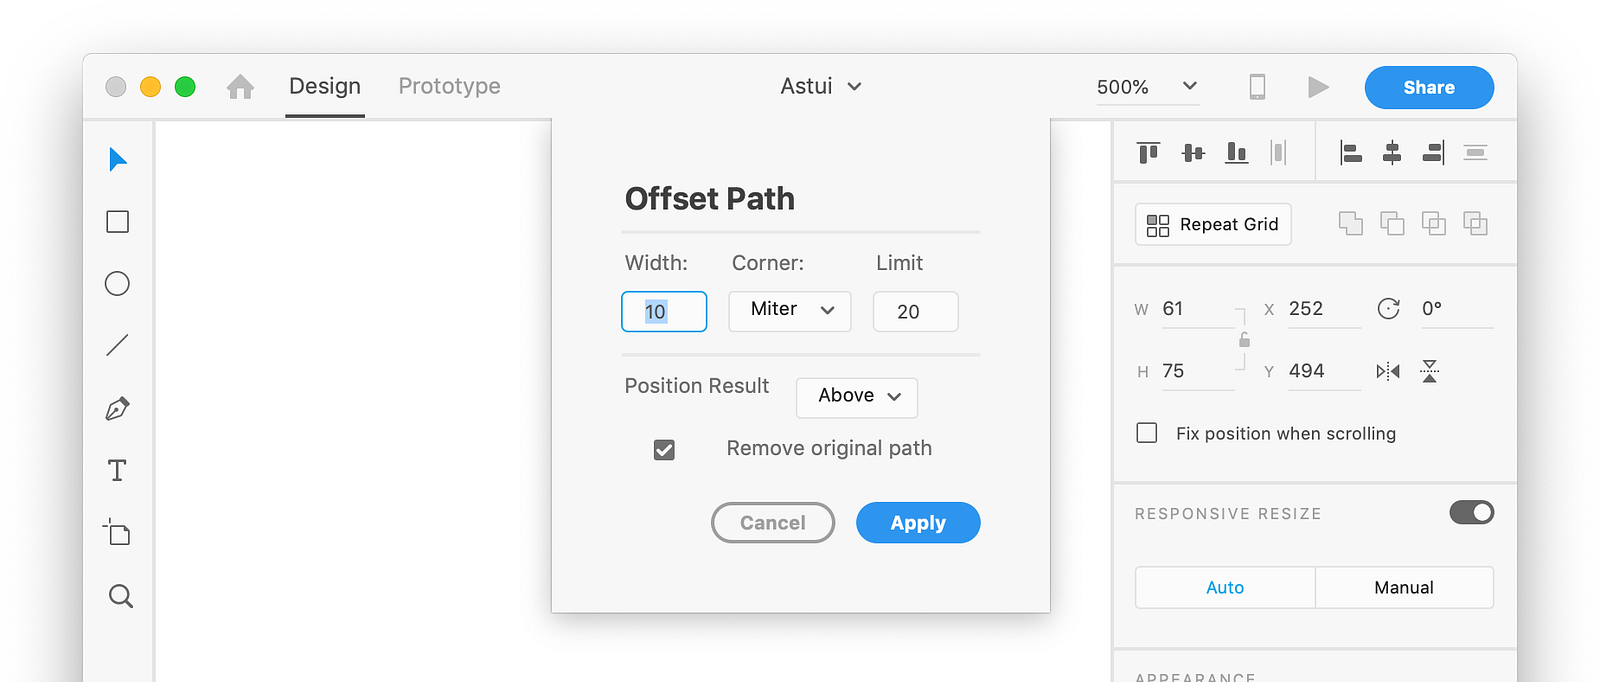The width and height of the screenshot is (1600, 682).
Task: Select the Rectangle tool
Action: pyautogui.click(x=117, y=222)
